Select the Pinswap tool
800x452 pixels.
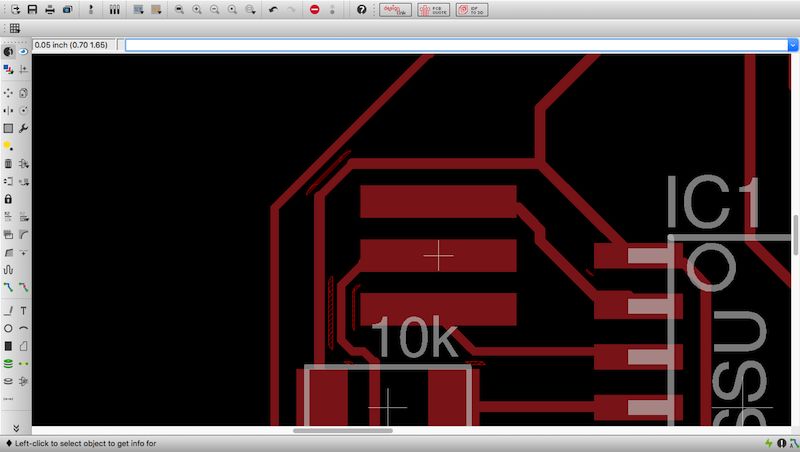click(8, 181)
